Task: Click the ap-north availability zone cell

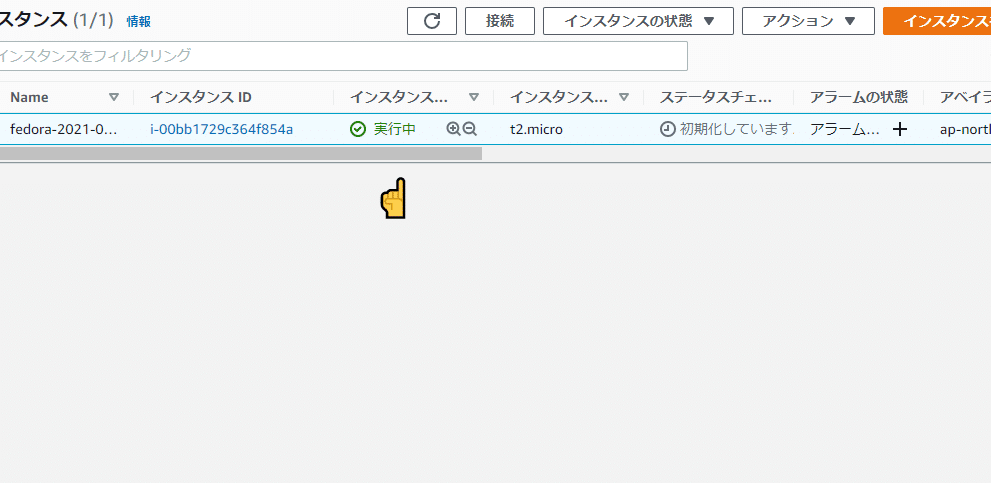Action: coord(965,130)
